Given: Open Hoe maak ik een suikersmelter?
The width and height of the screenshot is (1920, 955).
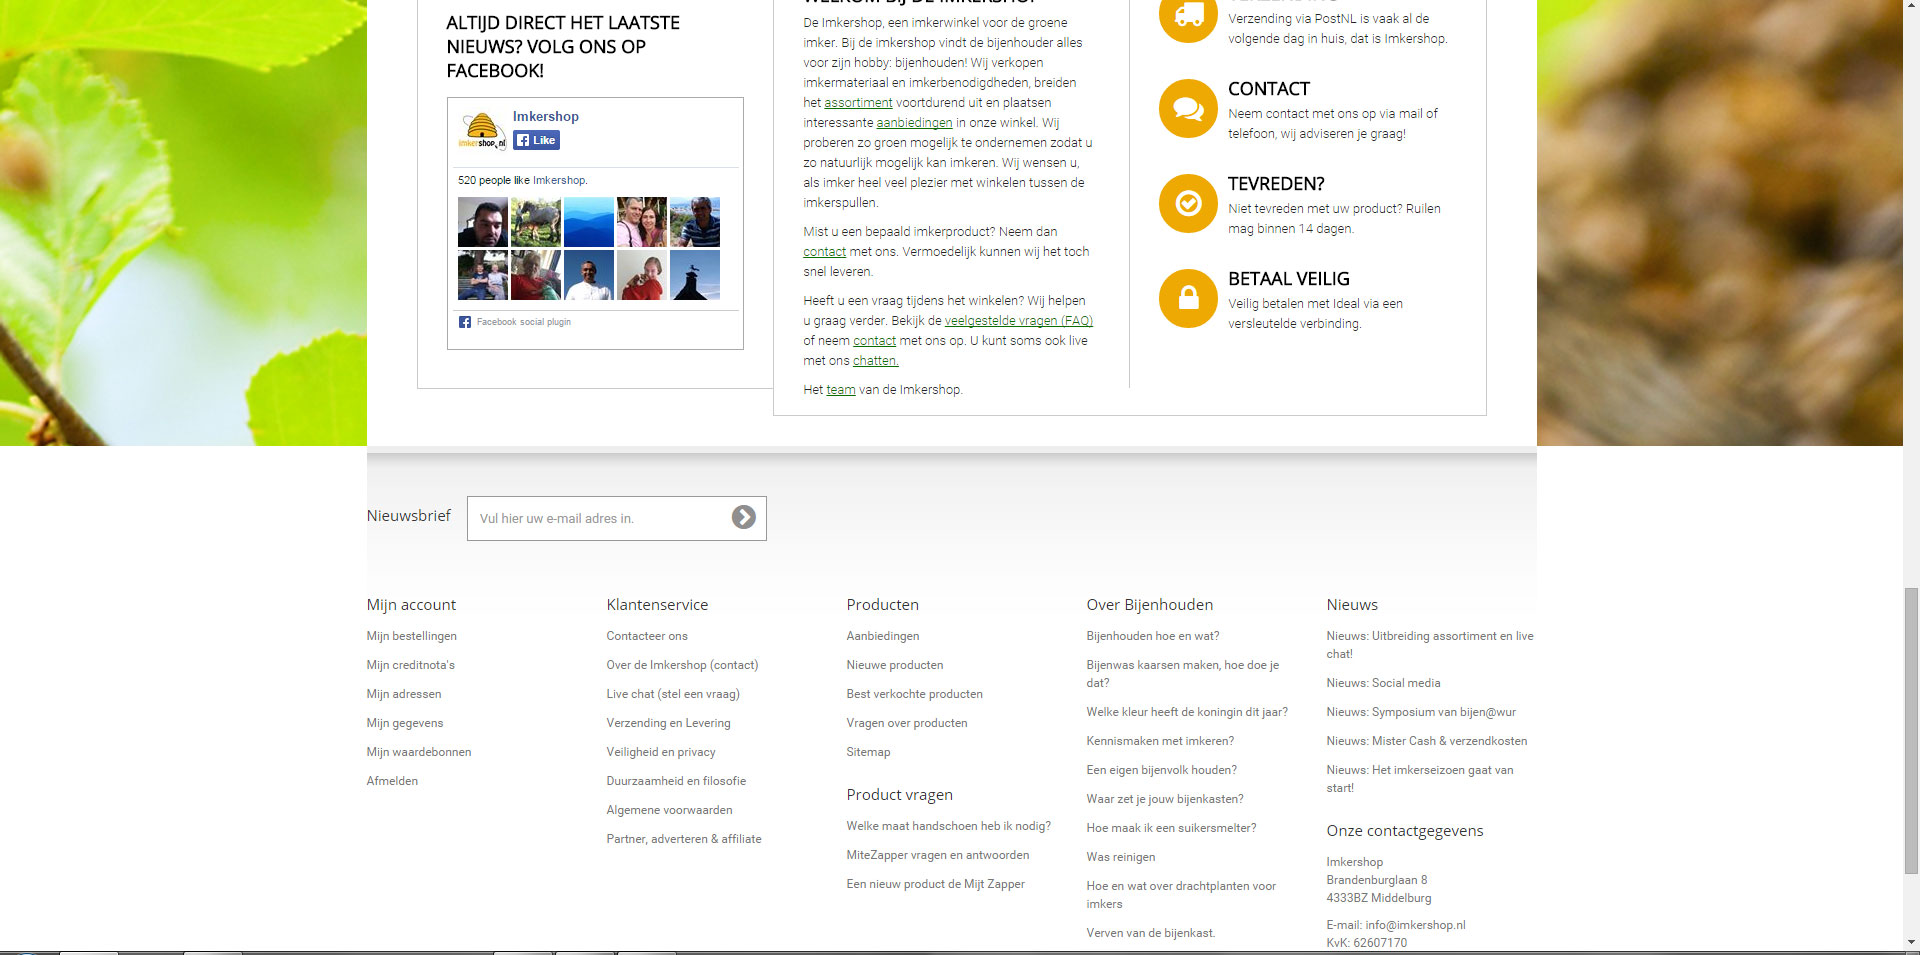Looking at the screenshot, I should (x=1171, y=828).
